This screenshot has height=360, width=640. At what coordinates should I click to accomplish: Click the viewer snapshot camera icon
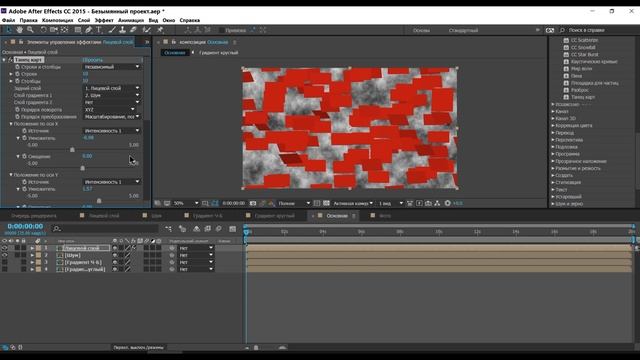pyautogui.click(x=253, y=203)
